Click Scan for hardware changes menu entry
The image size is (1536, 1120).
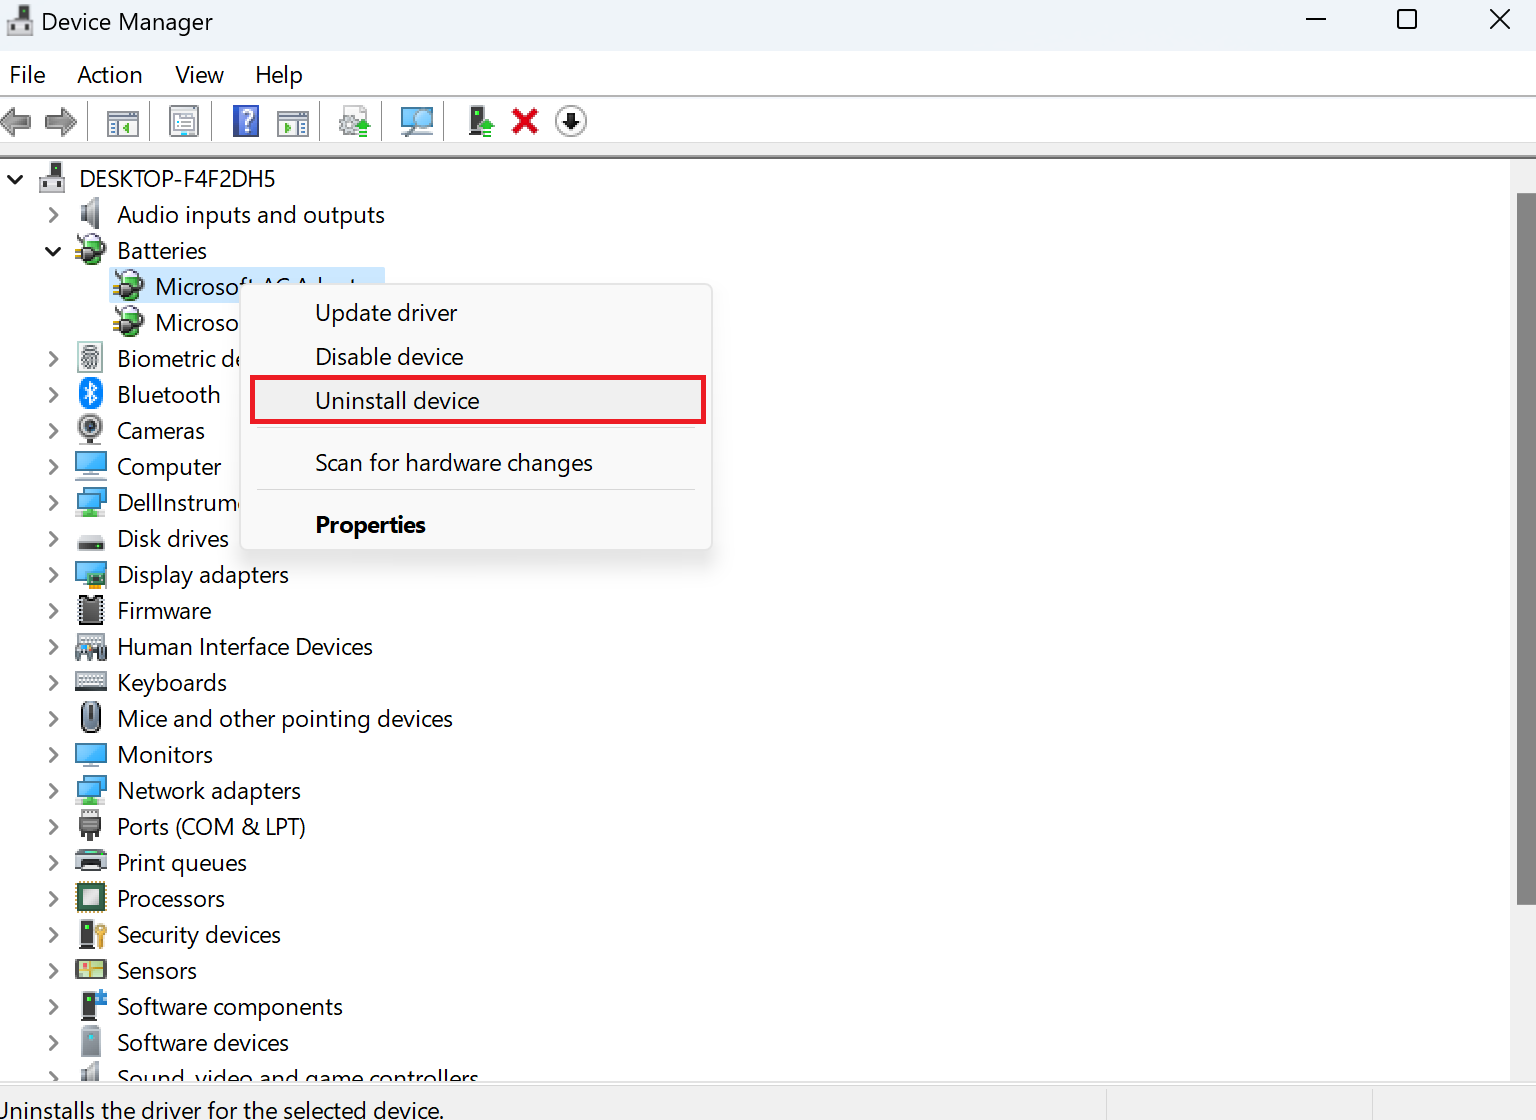coord(453,462)
